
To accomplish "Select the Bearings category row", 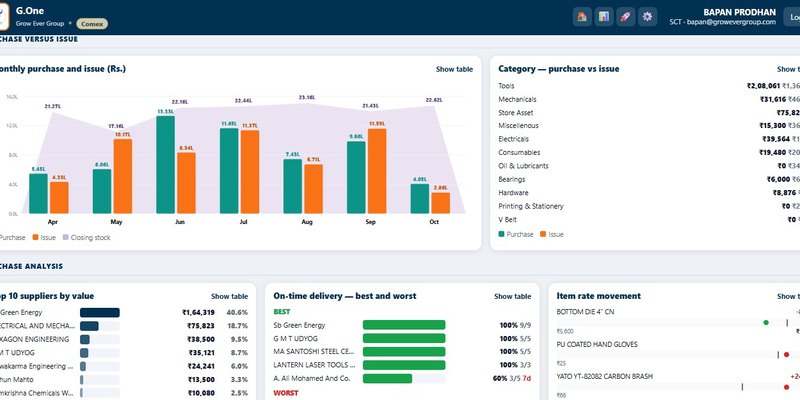I will pos(649,180).
